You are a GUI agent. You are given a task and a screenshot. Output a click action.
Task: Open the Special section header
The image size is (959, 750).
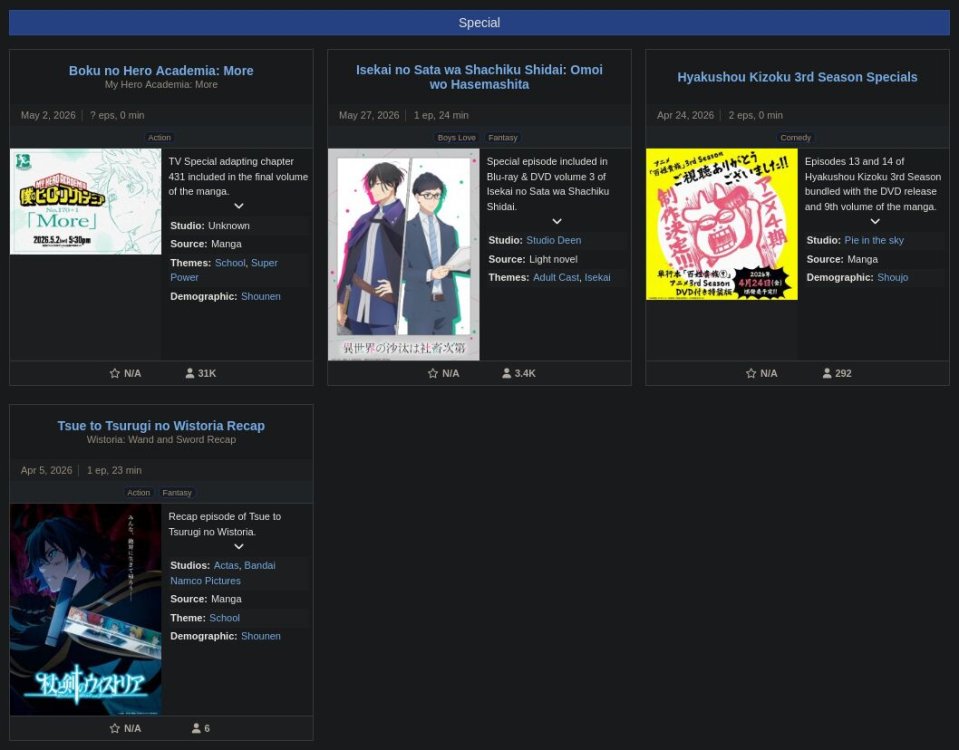pyautogui.click(x=479, y=23)
